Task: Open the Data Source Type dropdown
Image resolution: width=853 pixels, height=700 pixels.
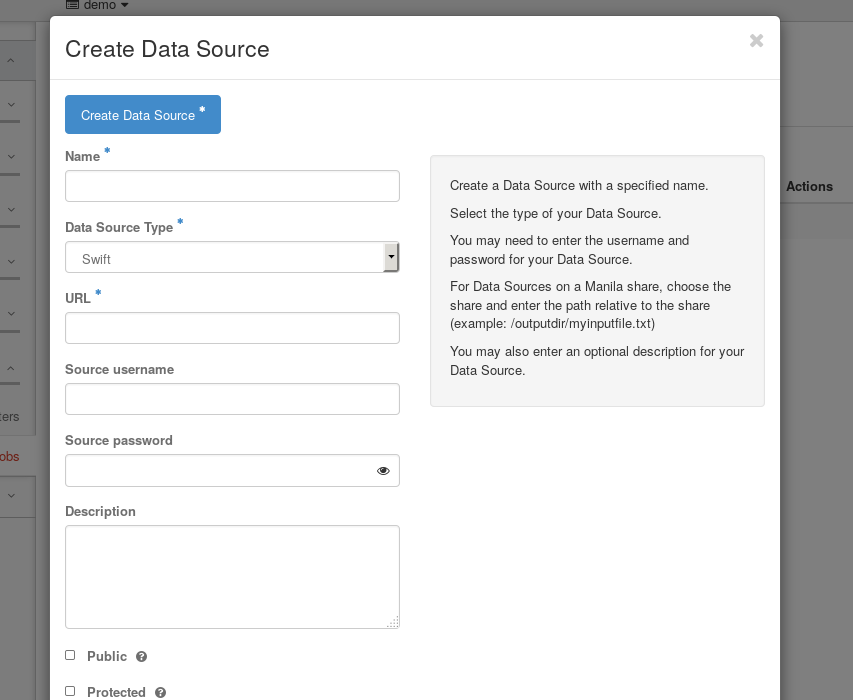Action: [x=232, y=257]
